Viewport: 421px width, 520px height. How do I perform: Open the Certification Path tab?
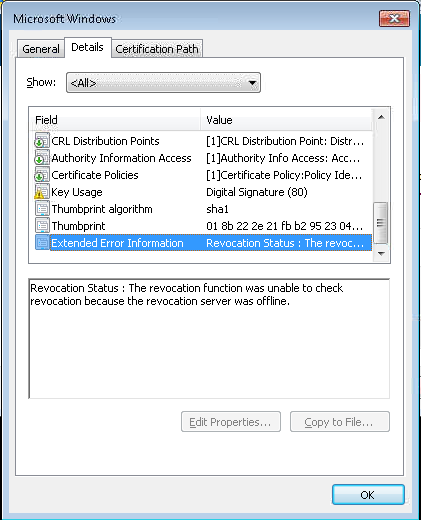(157, 49)
